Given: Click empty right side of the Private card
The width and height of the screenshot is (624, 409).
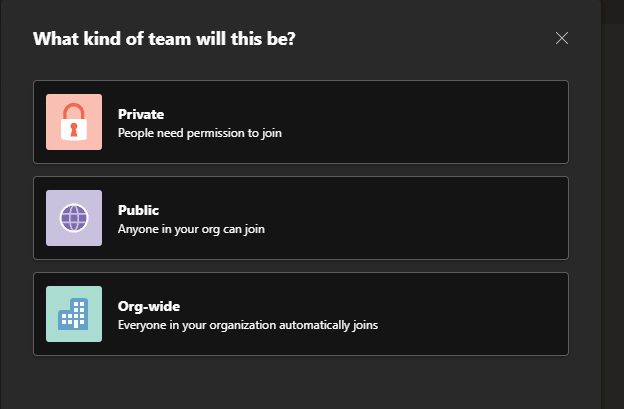Looking at the screenshot, I should click(470, 122).
